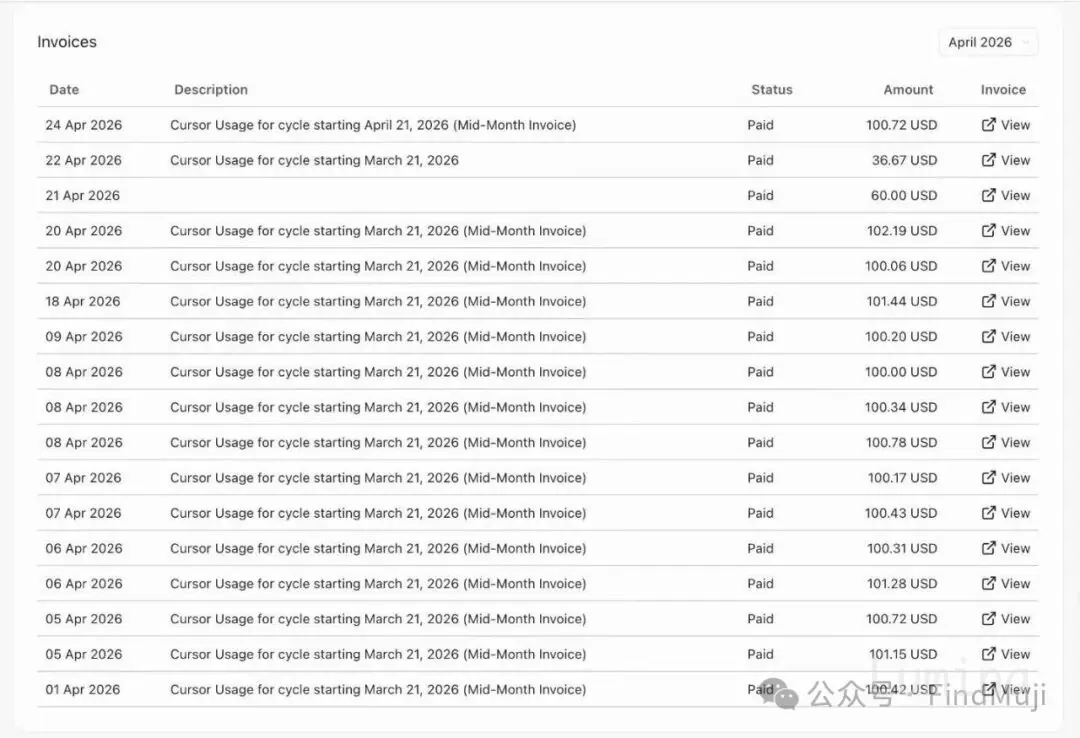View the 101.28 USD invoice
Viewport: 1080px width, 738px height.
click(1006, 583)
